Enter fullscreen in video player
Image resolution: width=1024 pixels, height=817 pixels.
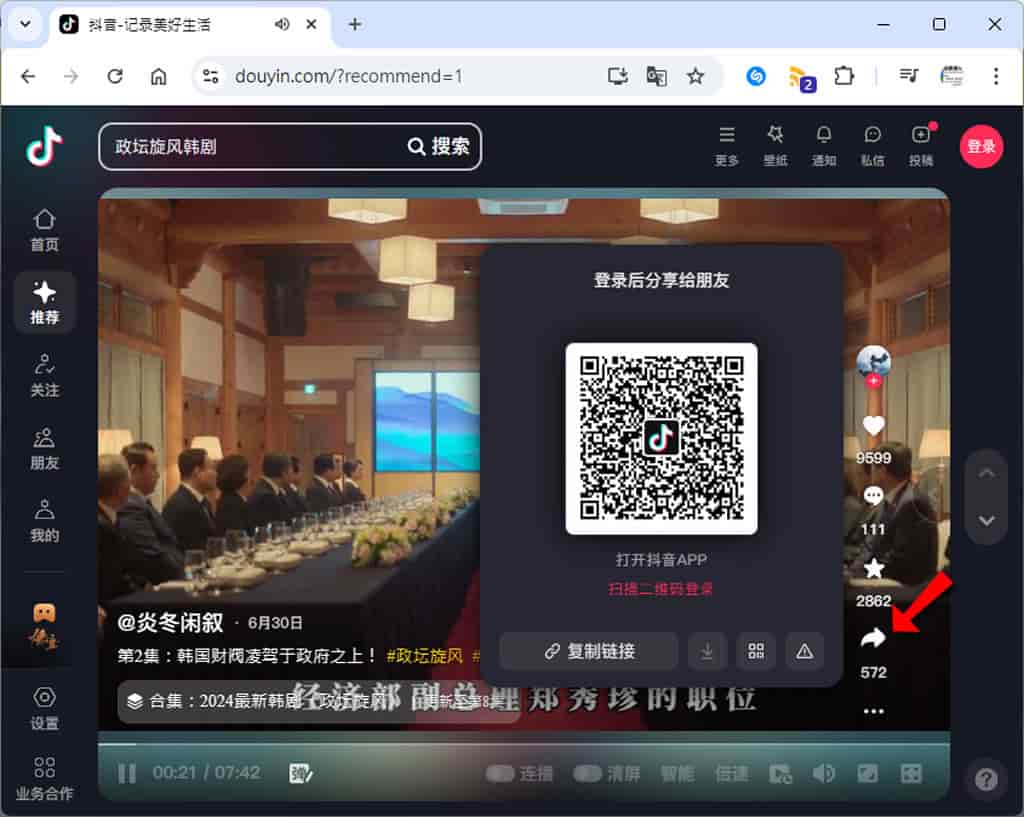911,774
